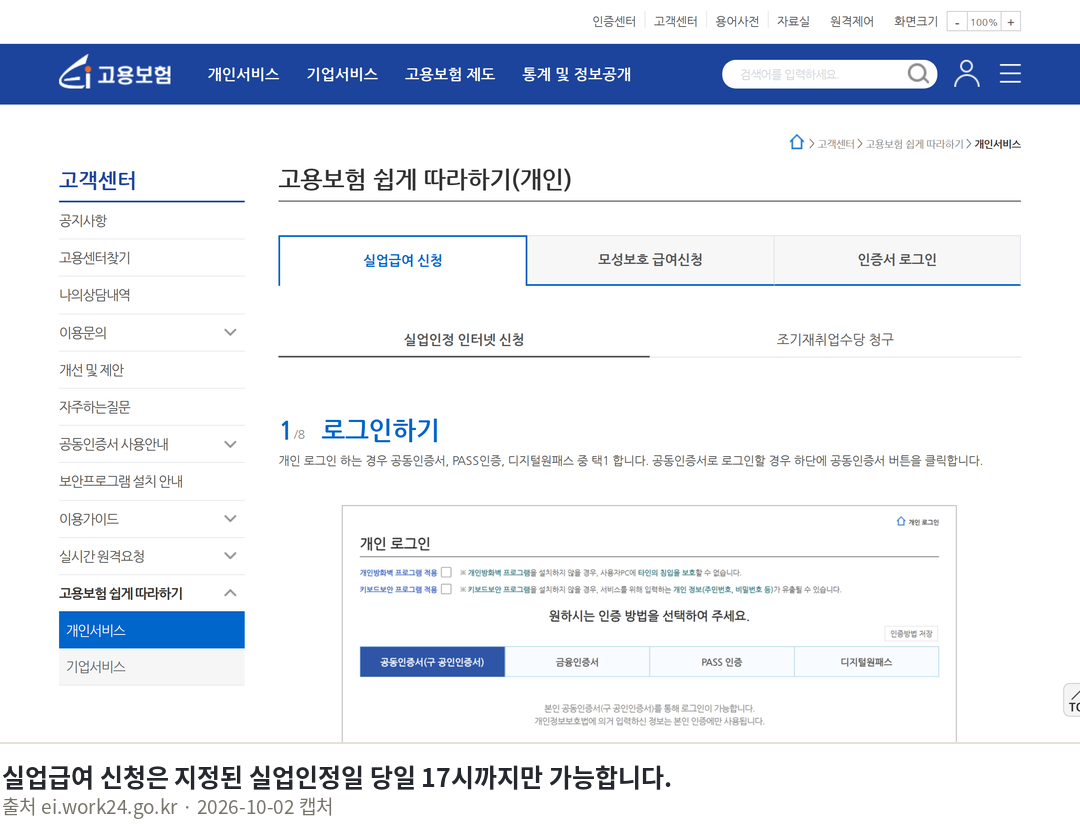Open 고용센터찾기 in sidebar
Screen dimensions: 1080x829
coord(152,258)
